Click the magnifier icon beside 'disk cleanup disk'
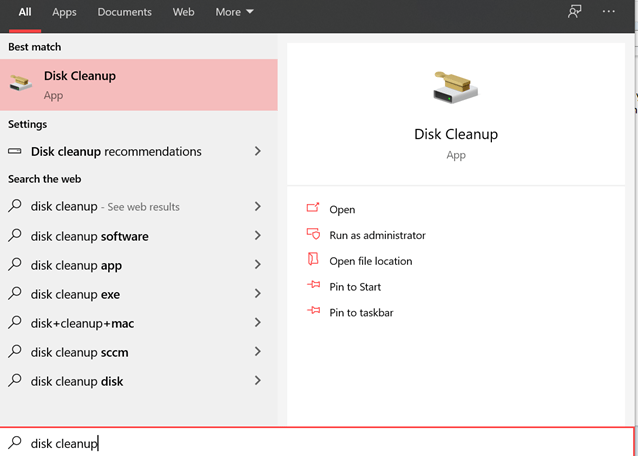The width and height of the screenshot is (638, 456). pos(15,380)
